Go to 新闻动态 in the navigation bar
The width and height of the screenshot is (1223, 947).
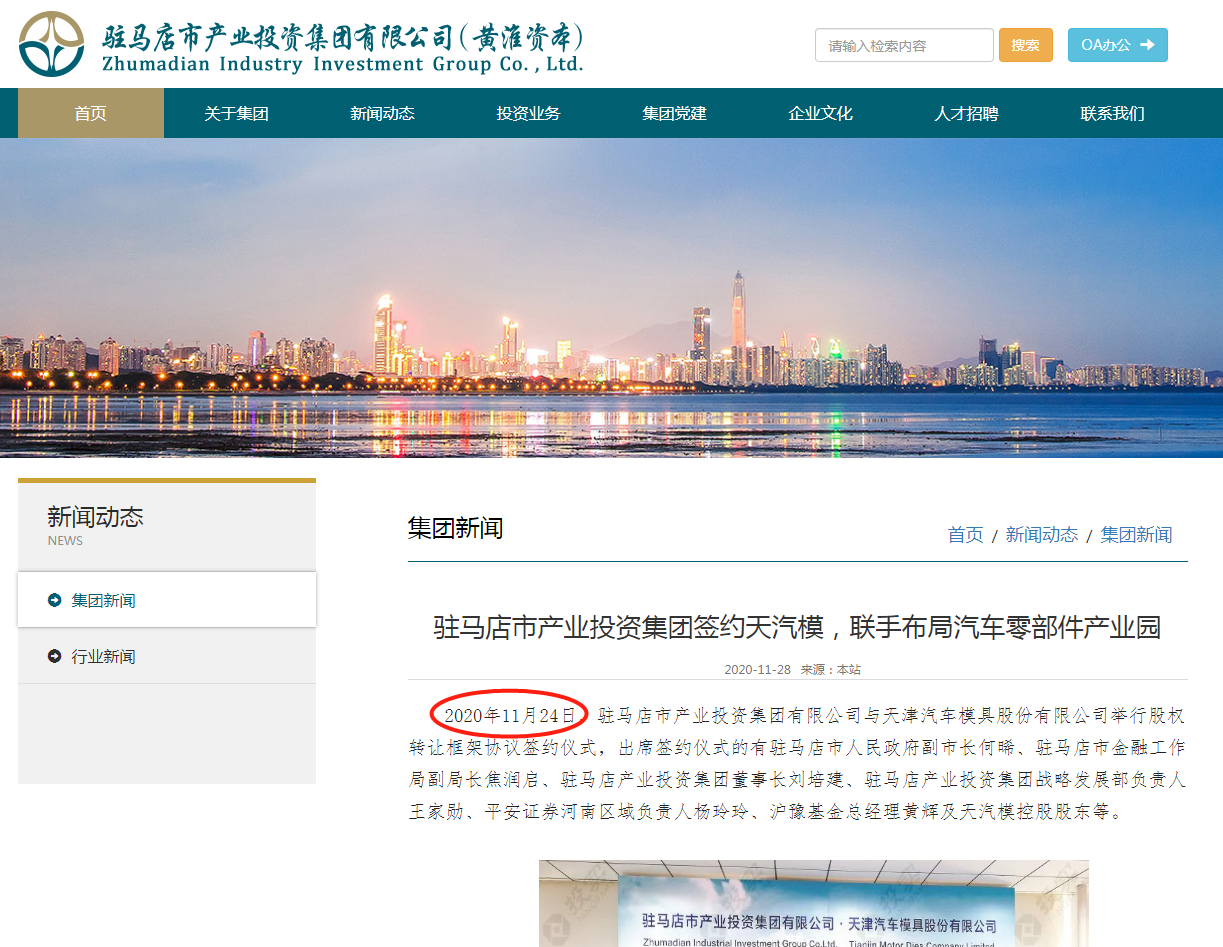click(382, 113)
